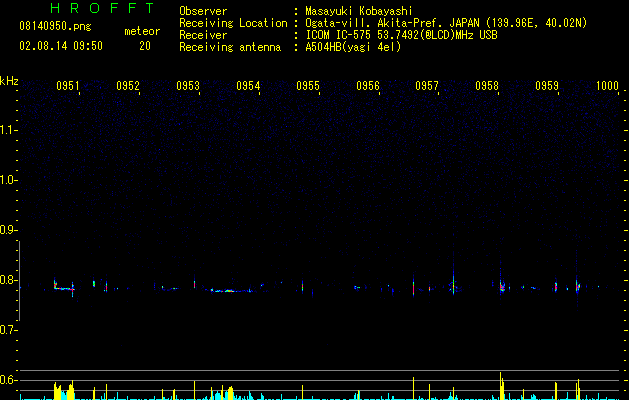Click the 0955 time marker
Screen dimensions: 629x400
coord(308,86)
